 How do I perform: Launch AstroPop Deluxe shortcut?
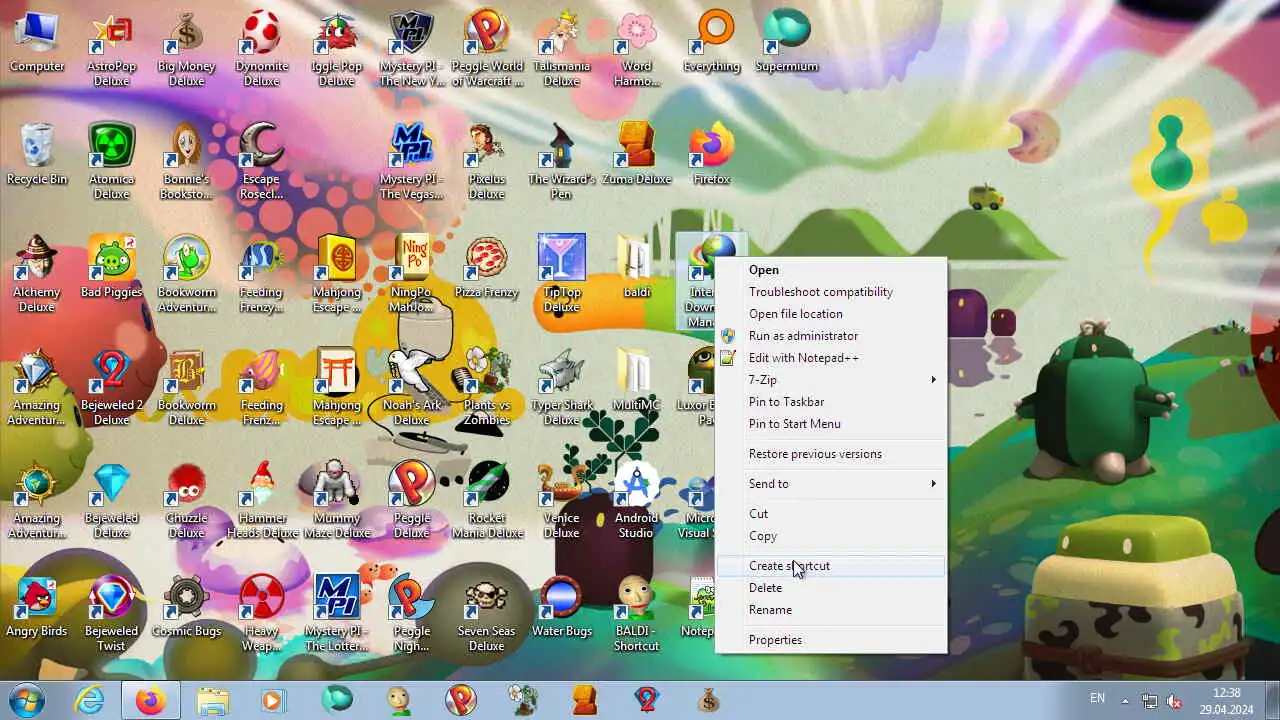click(x=112, y=49)
